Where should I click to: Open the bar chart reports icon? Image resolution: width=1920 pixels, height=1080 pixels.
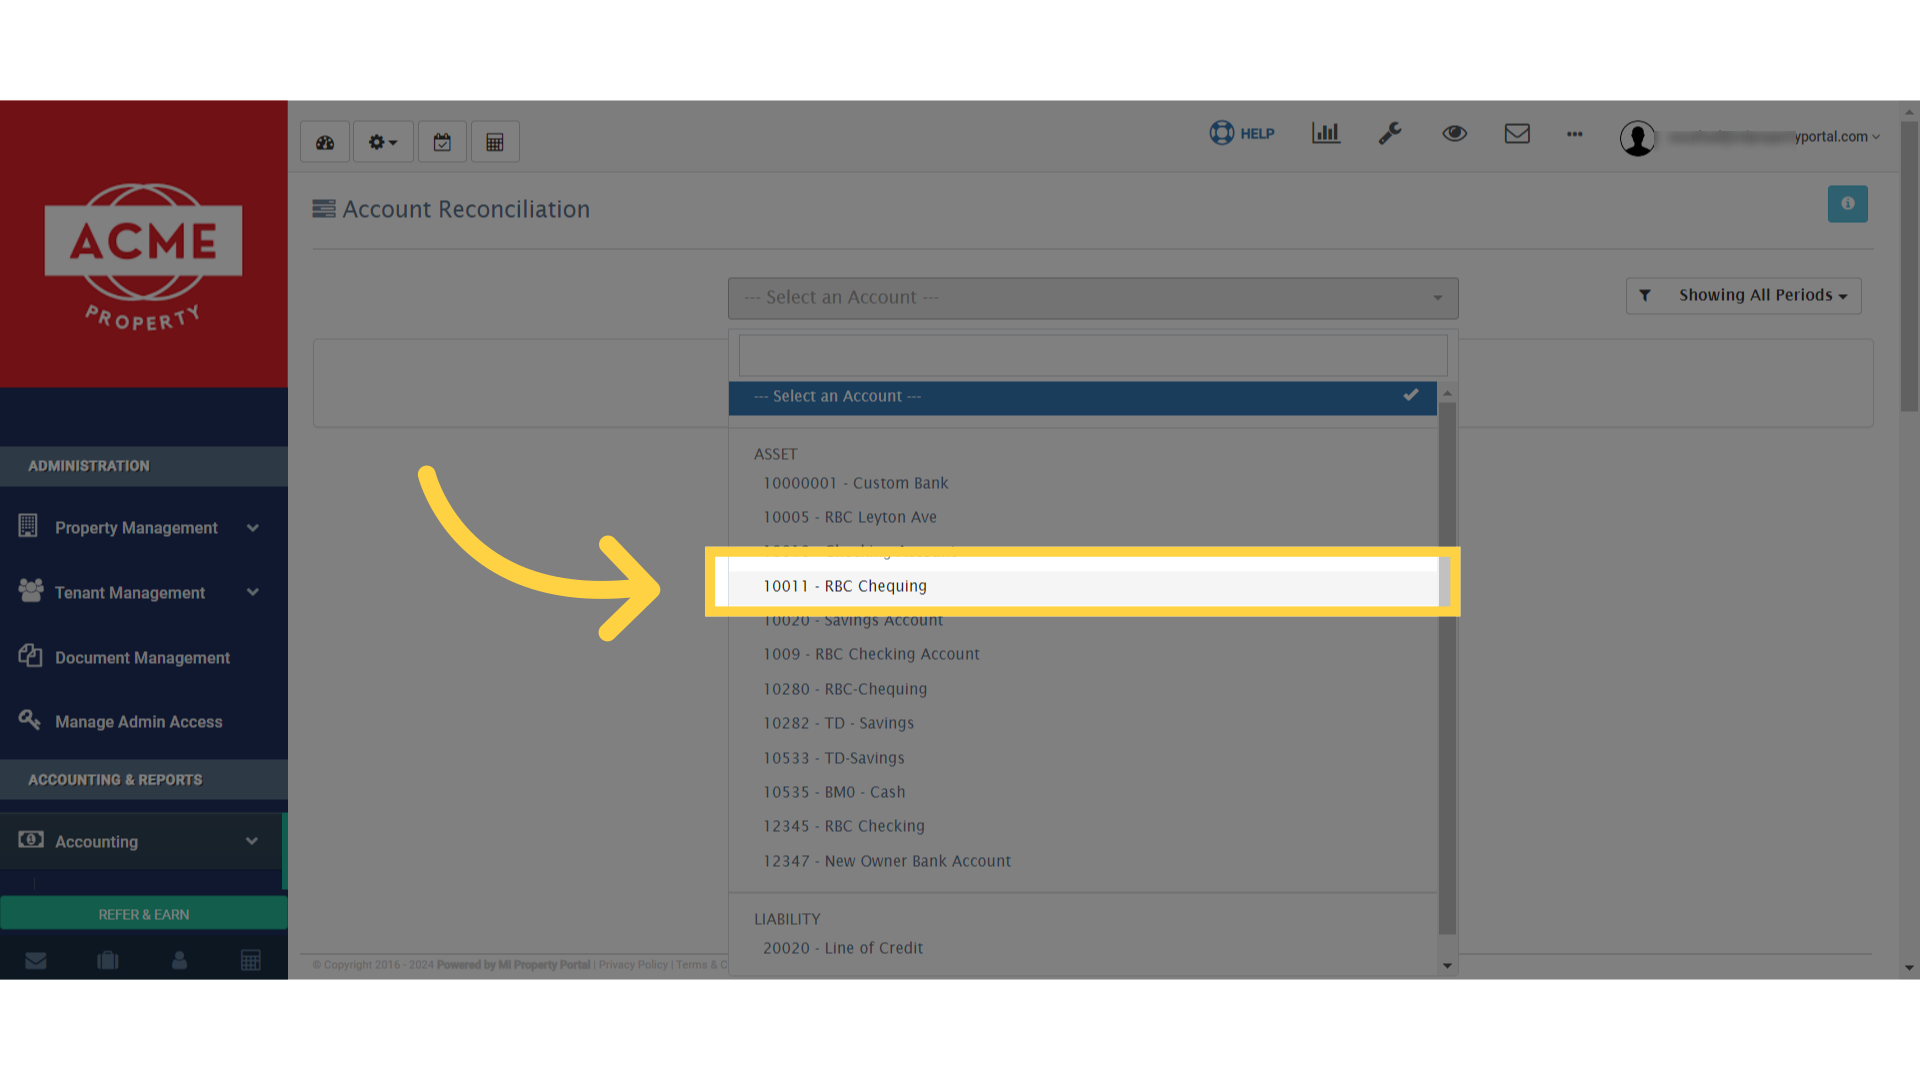[1326, 133]
